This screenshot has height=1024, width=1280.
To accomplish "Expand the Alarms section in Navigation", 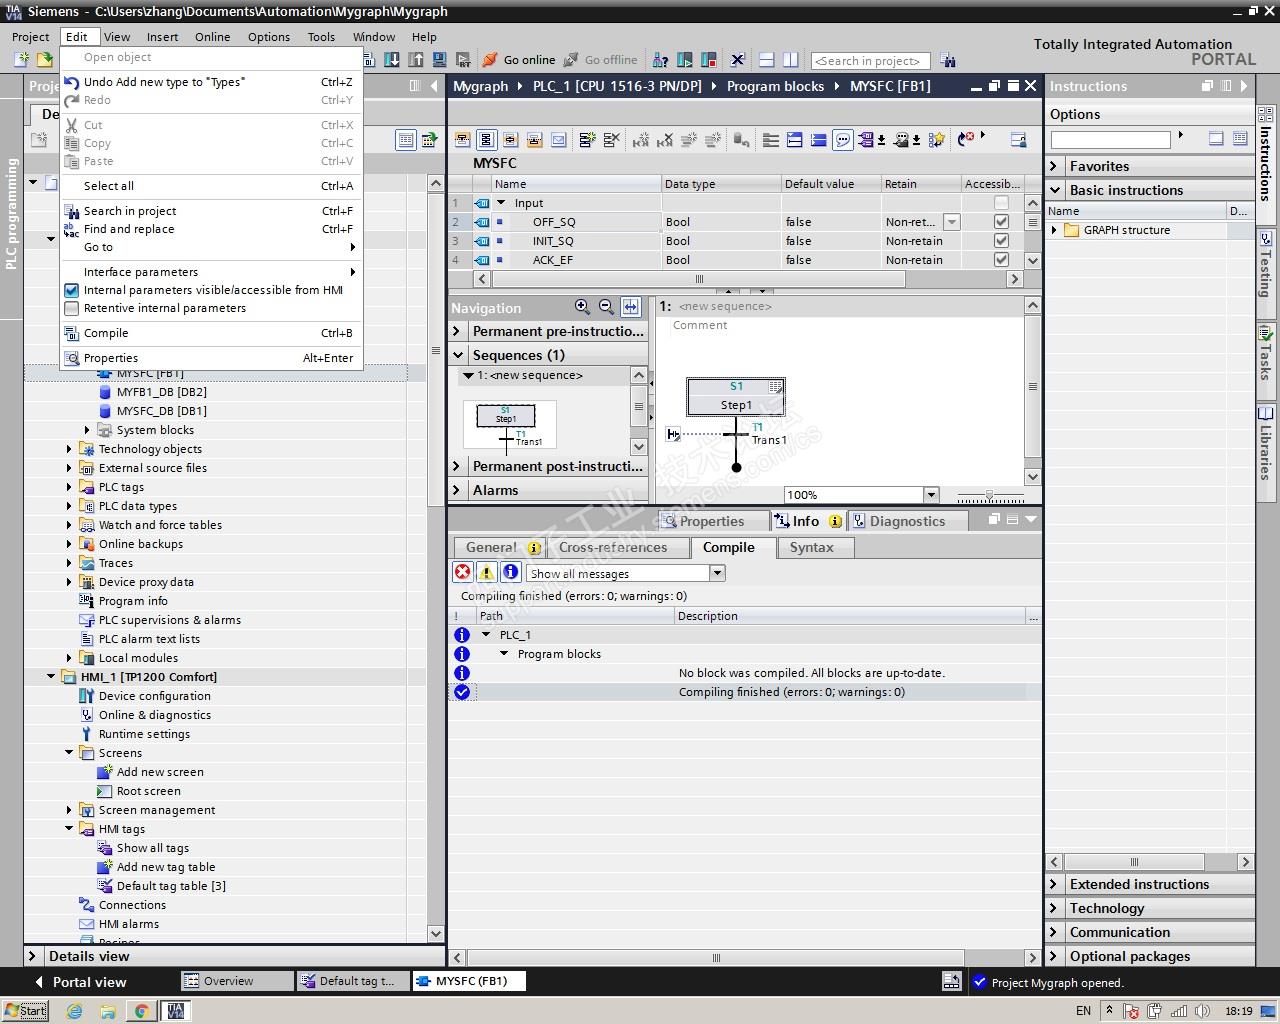I will pos(457,490).
